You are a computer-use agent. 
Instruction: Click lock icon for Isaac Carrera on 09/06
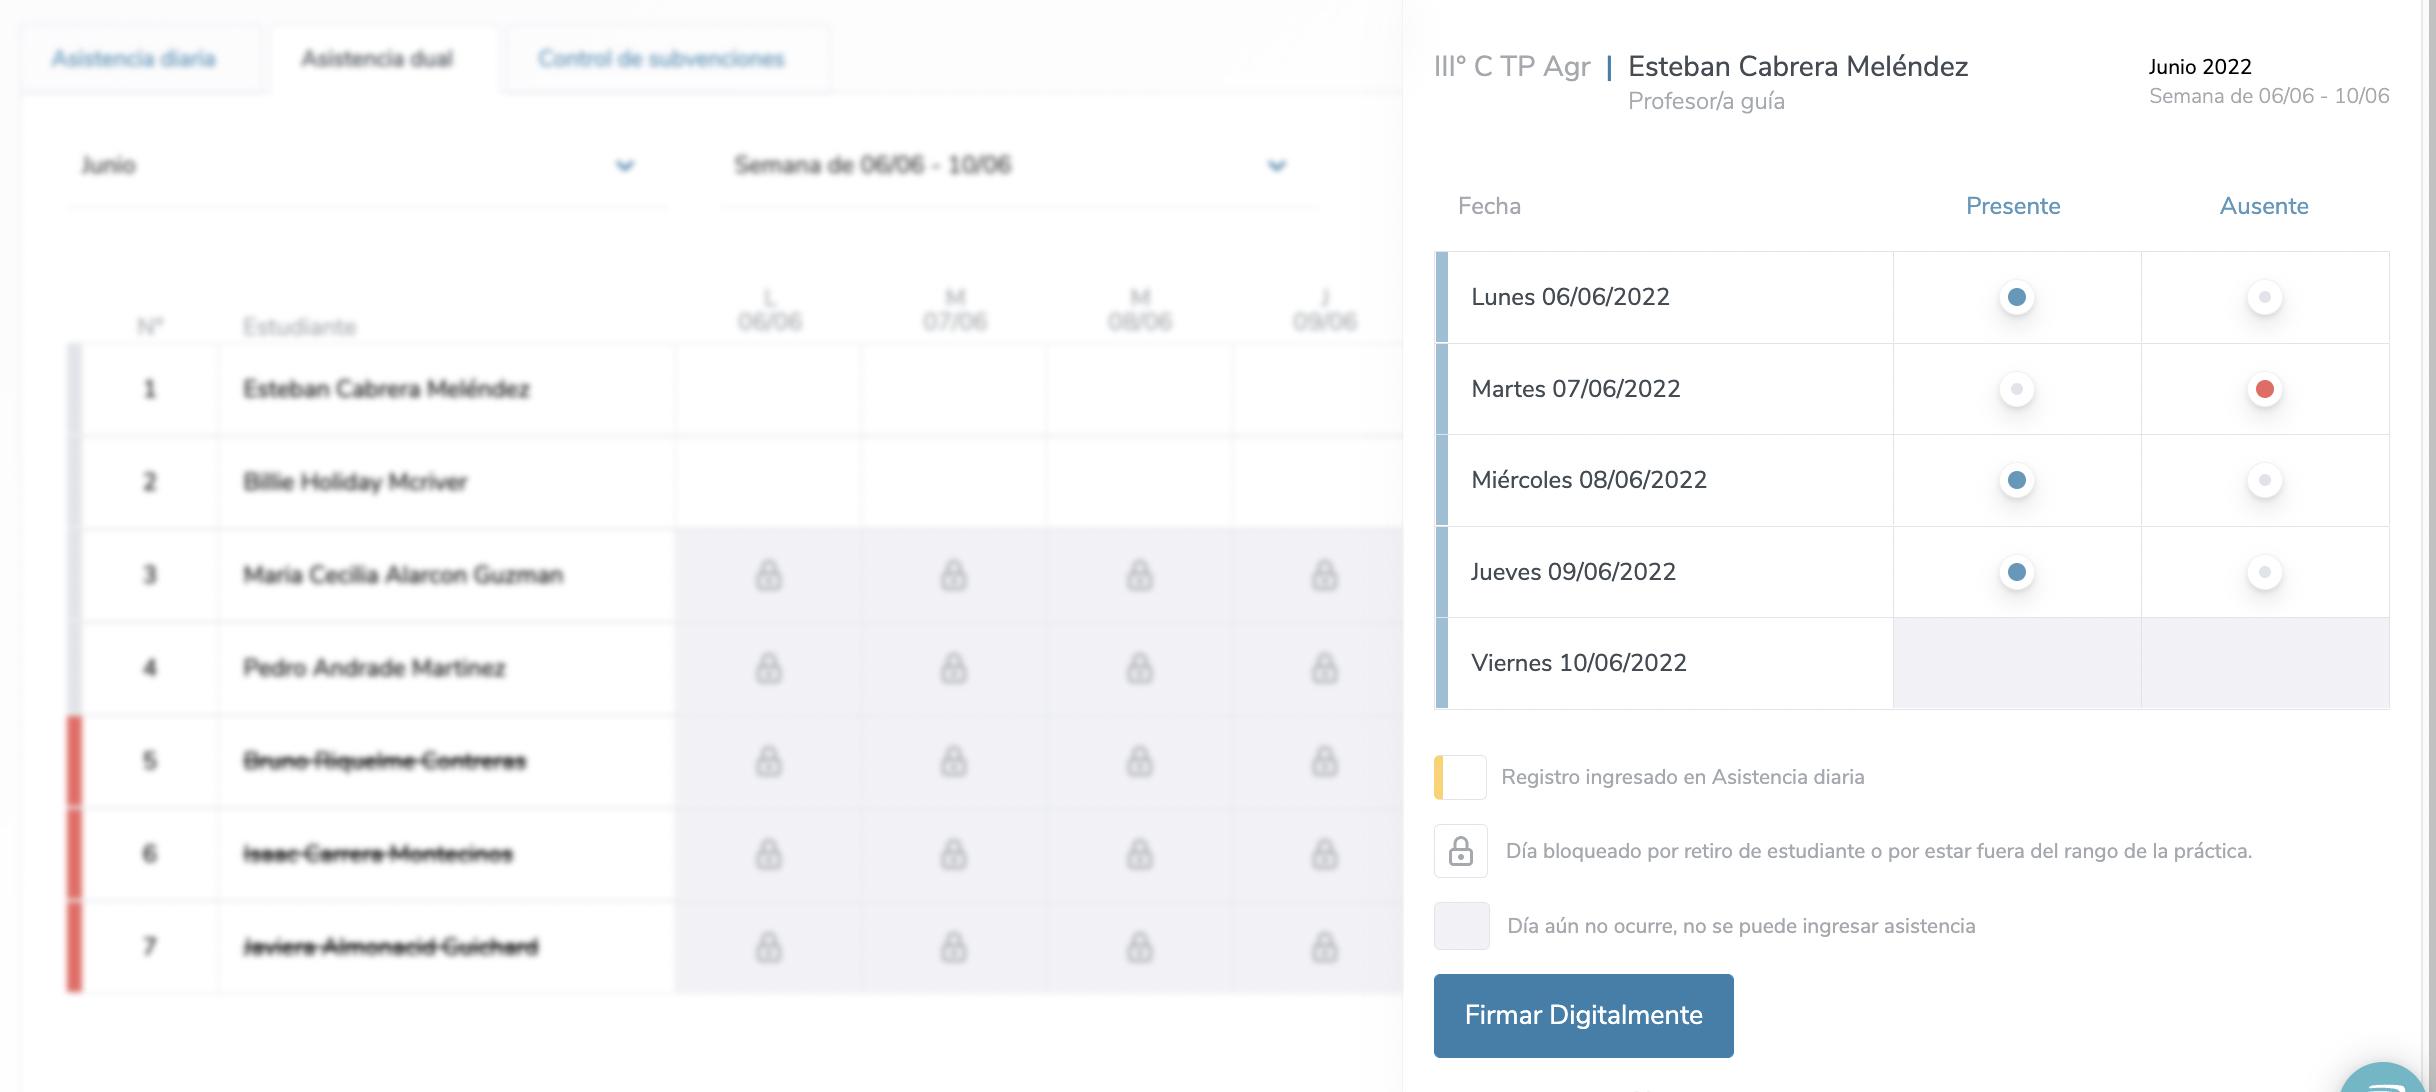pos(1324,854)
